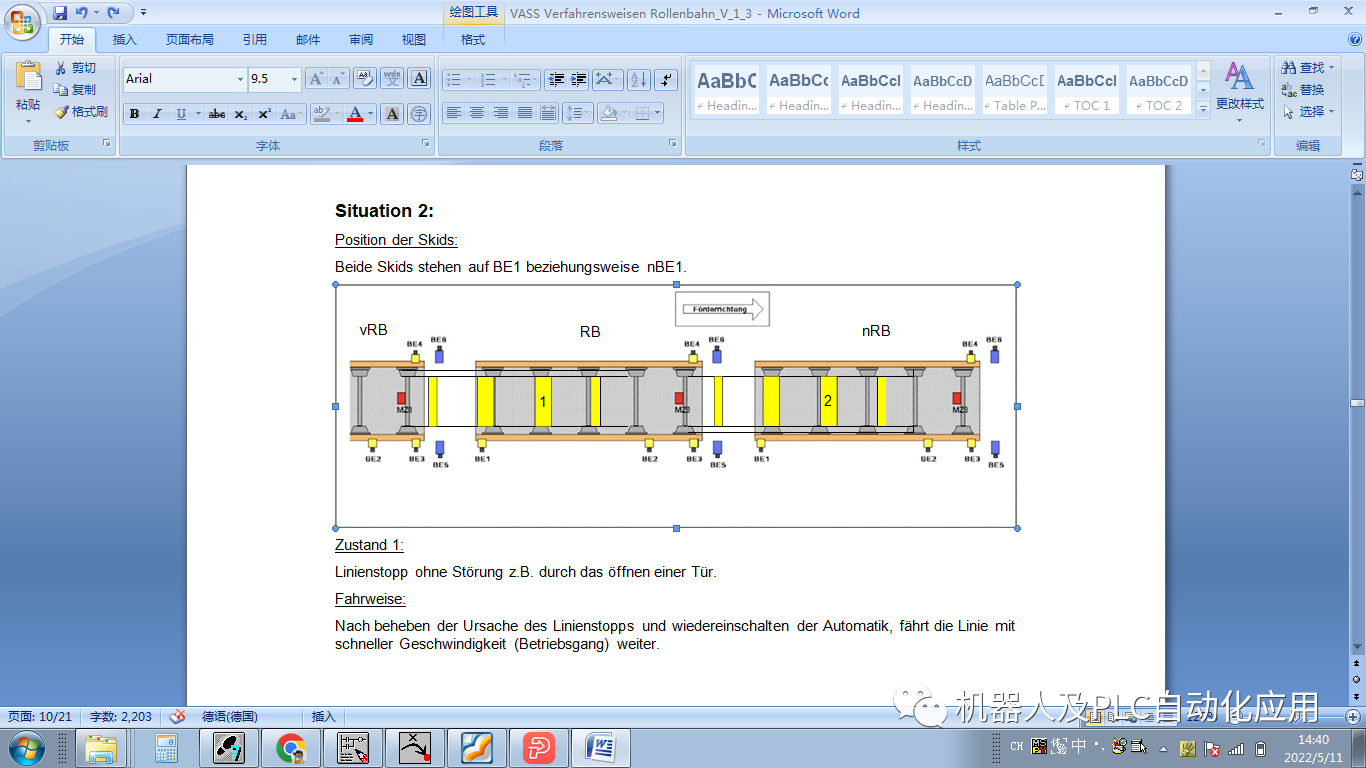Toggle the bulleted list formatting
This screenshot has height=768, width=1366.
coord(457,79)
